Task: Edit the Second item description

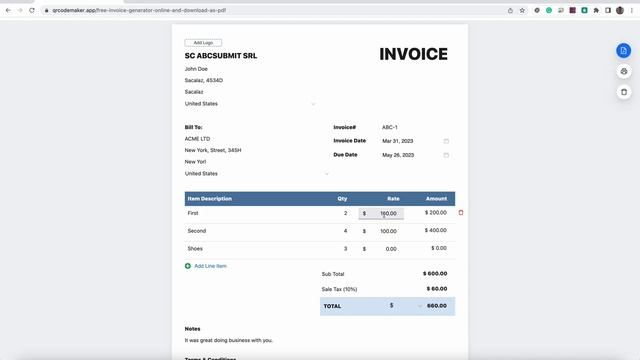Action: 197,231
